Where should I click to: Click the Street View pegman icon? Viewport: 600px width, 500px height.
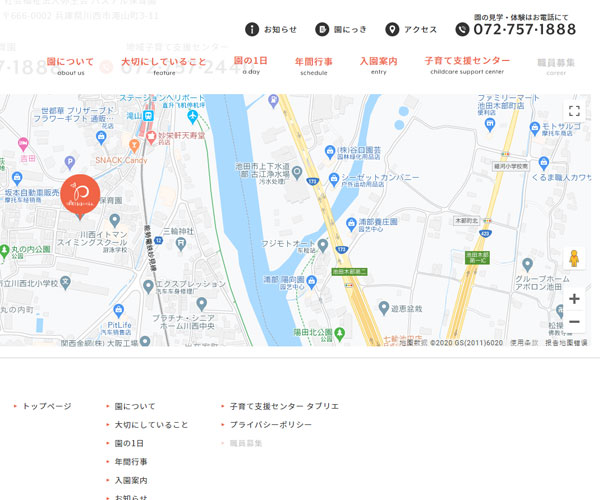(x=574, y=259)
